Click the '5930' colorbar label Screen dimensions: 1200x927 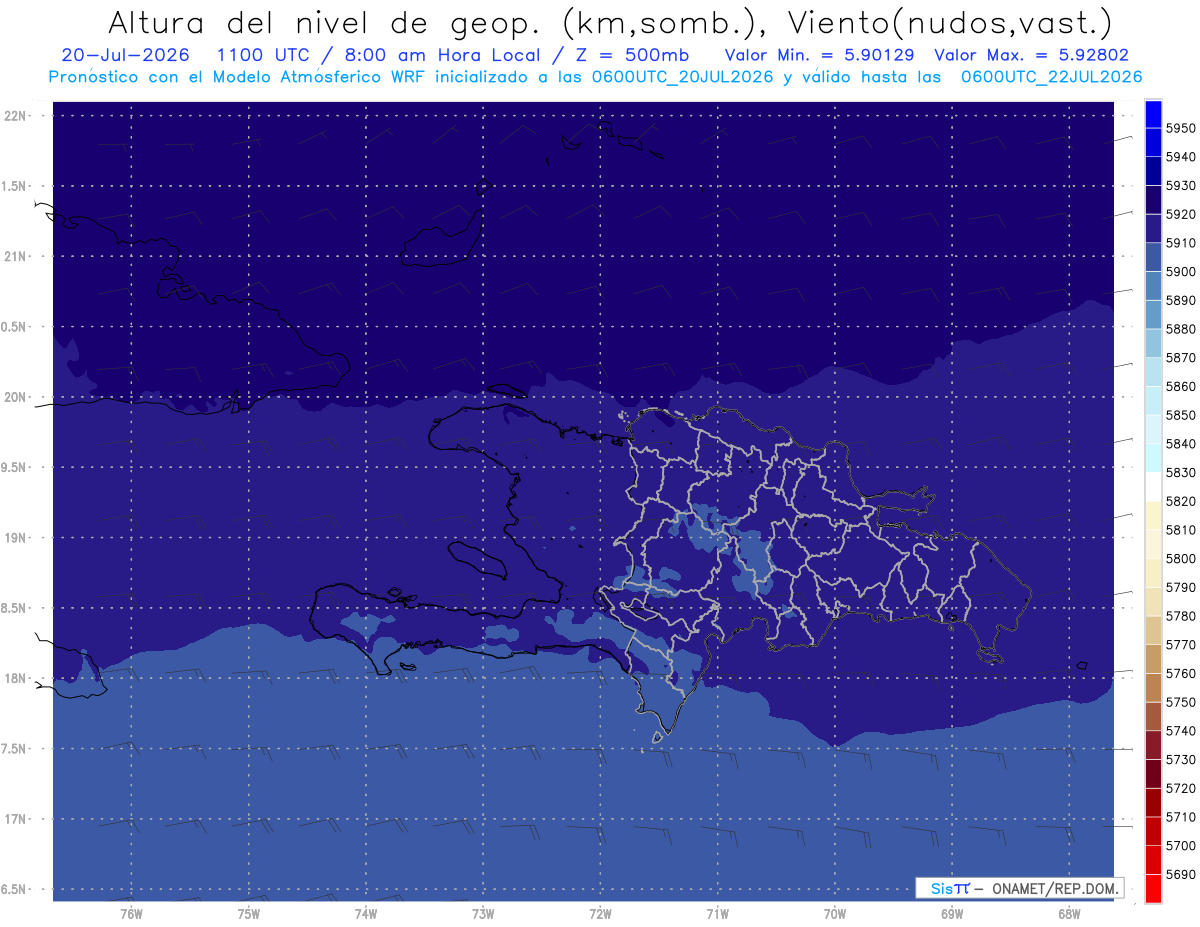coord(1181,186)
